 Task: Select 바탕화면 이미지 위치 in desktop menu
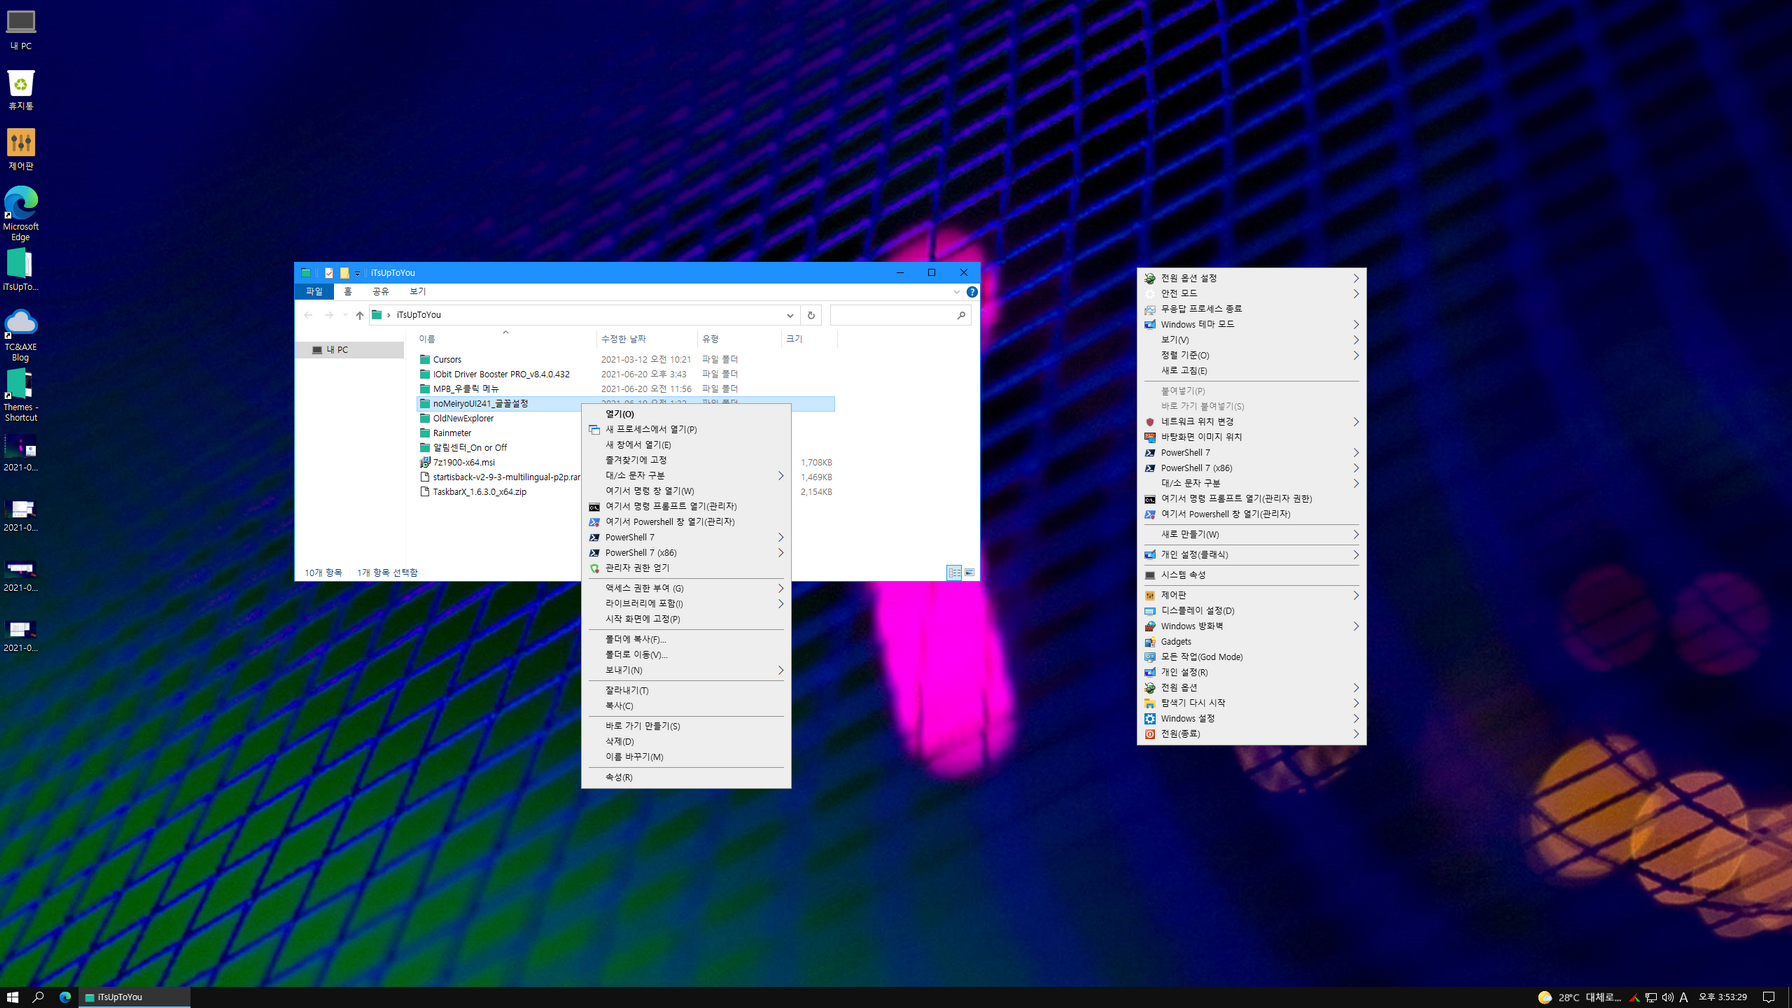[x=1251, y=437]
